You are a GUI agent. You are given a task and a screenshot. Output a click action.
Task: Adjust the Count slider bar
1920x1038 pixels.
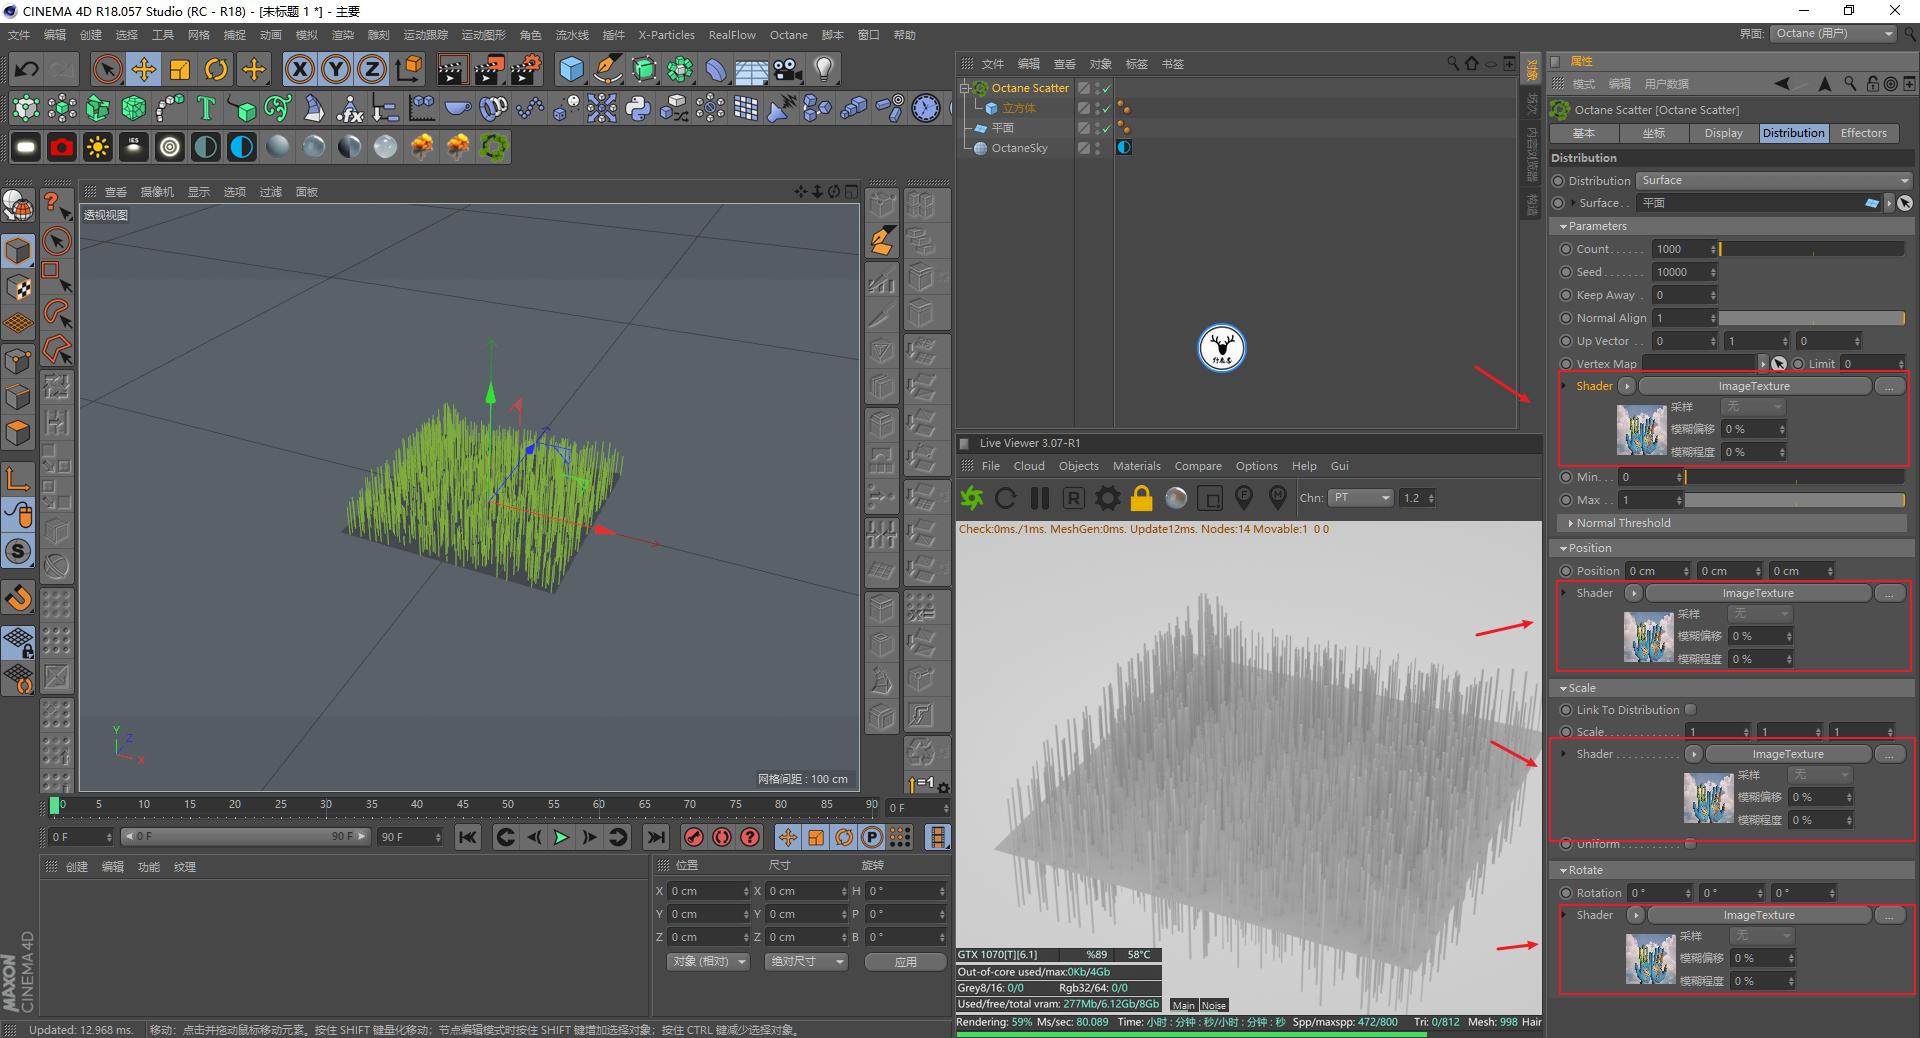tap(1810, 249)
